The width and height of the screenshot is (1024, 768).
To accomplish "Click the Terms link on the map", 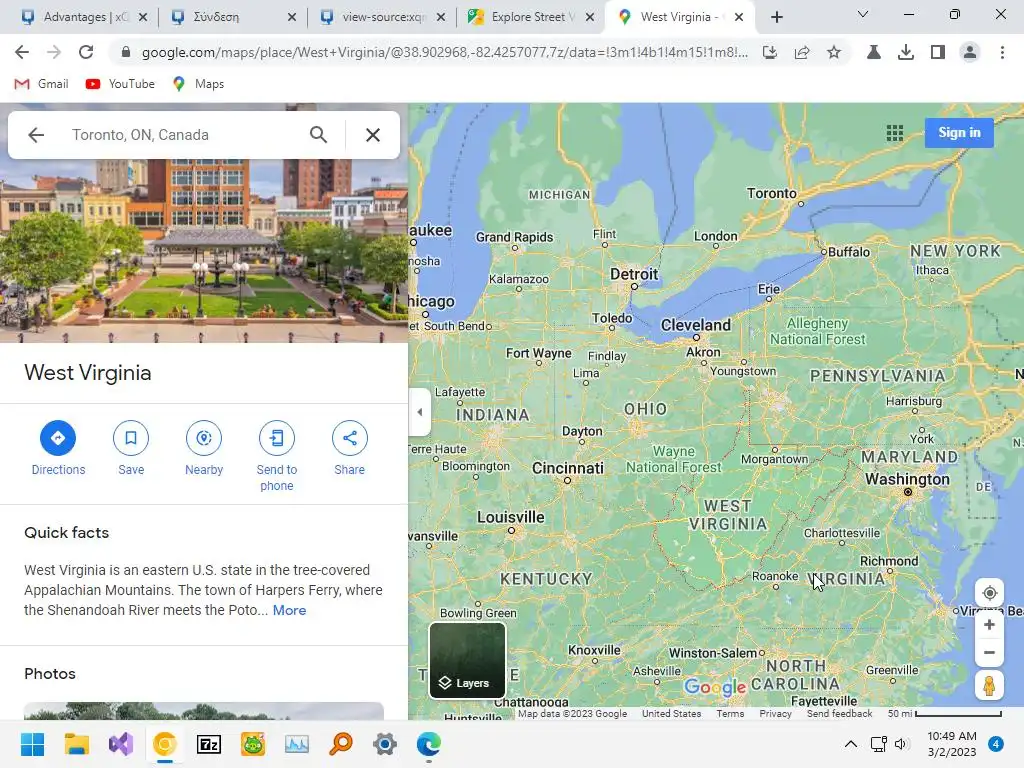I will (730, 714).
